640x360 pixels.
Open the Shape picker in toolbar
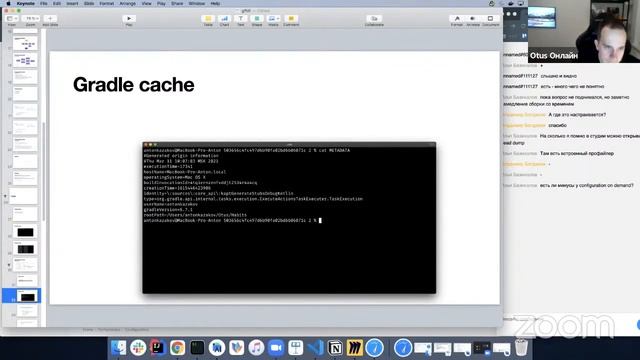point(257,19)
